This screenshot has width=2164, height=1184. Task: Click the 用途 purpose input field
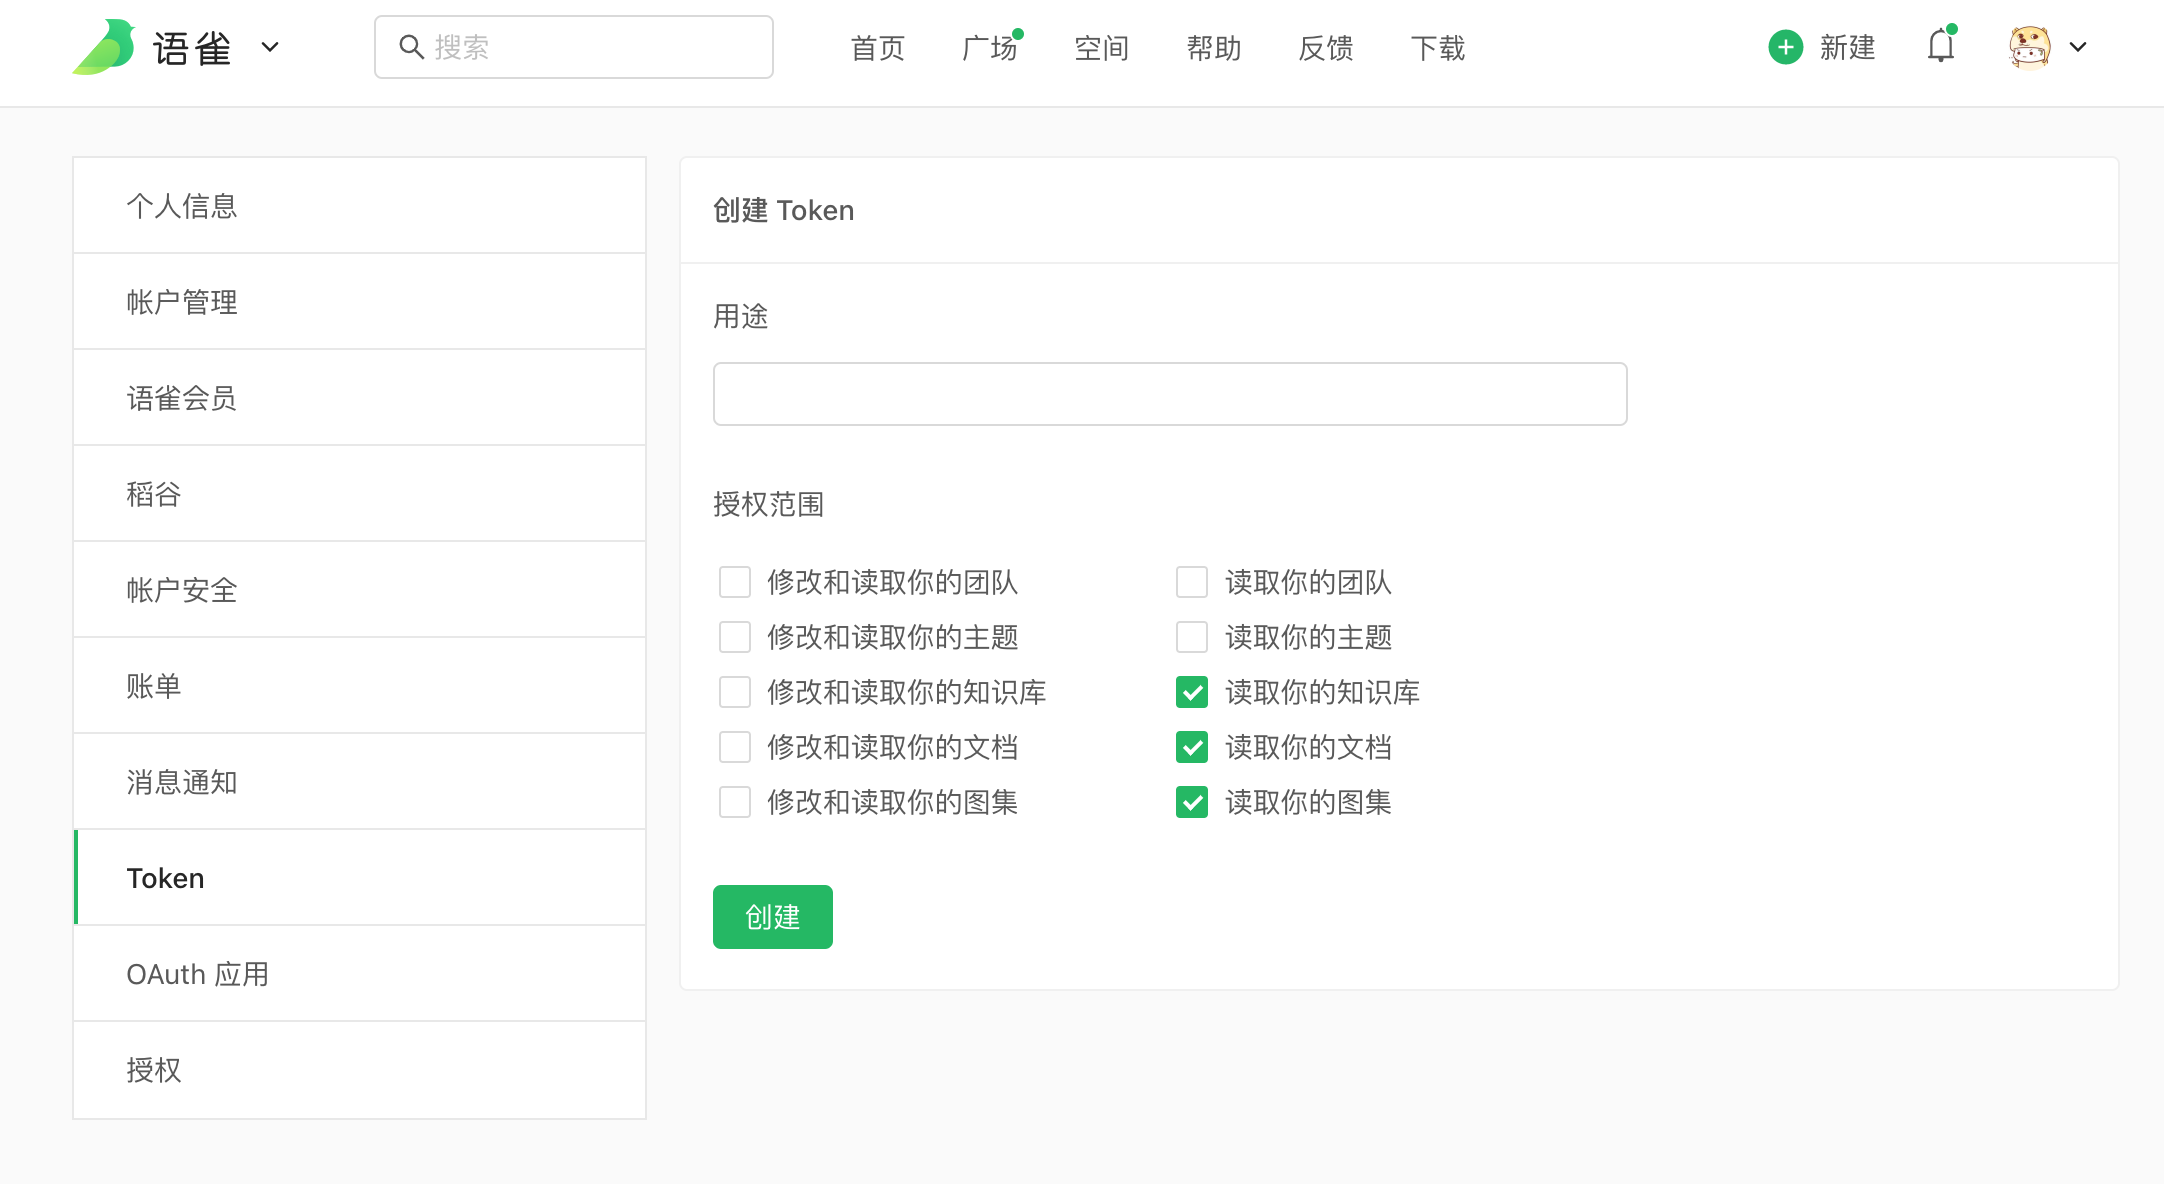coord(1169,394)
